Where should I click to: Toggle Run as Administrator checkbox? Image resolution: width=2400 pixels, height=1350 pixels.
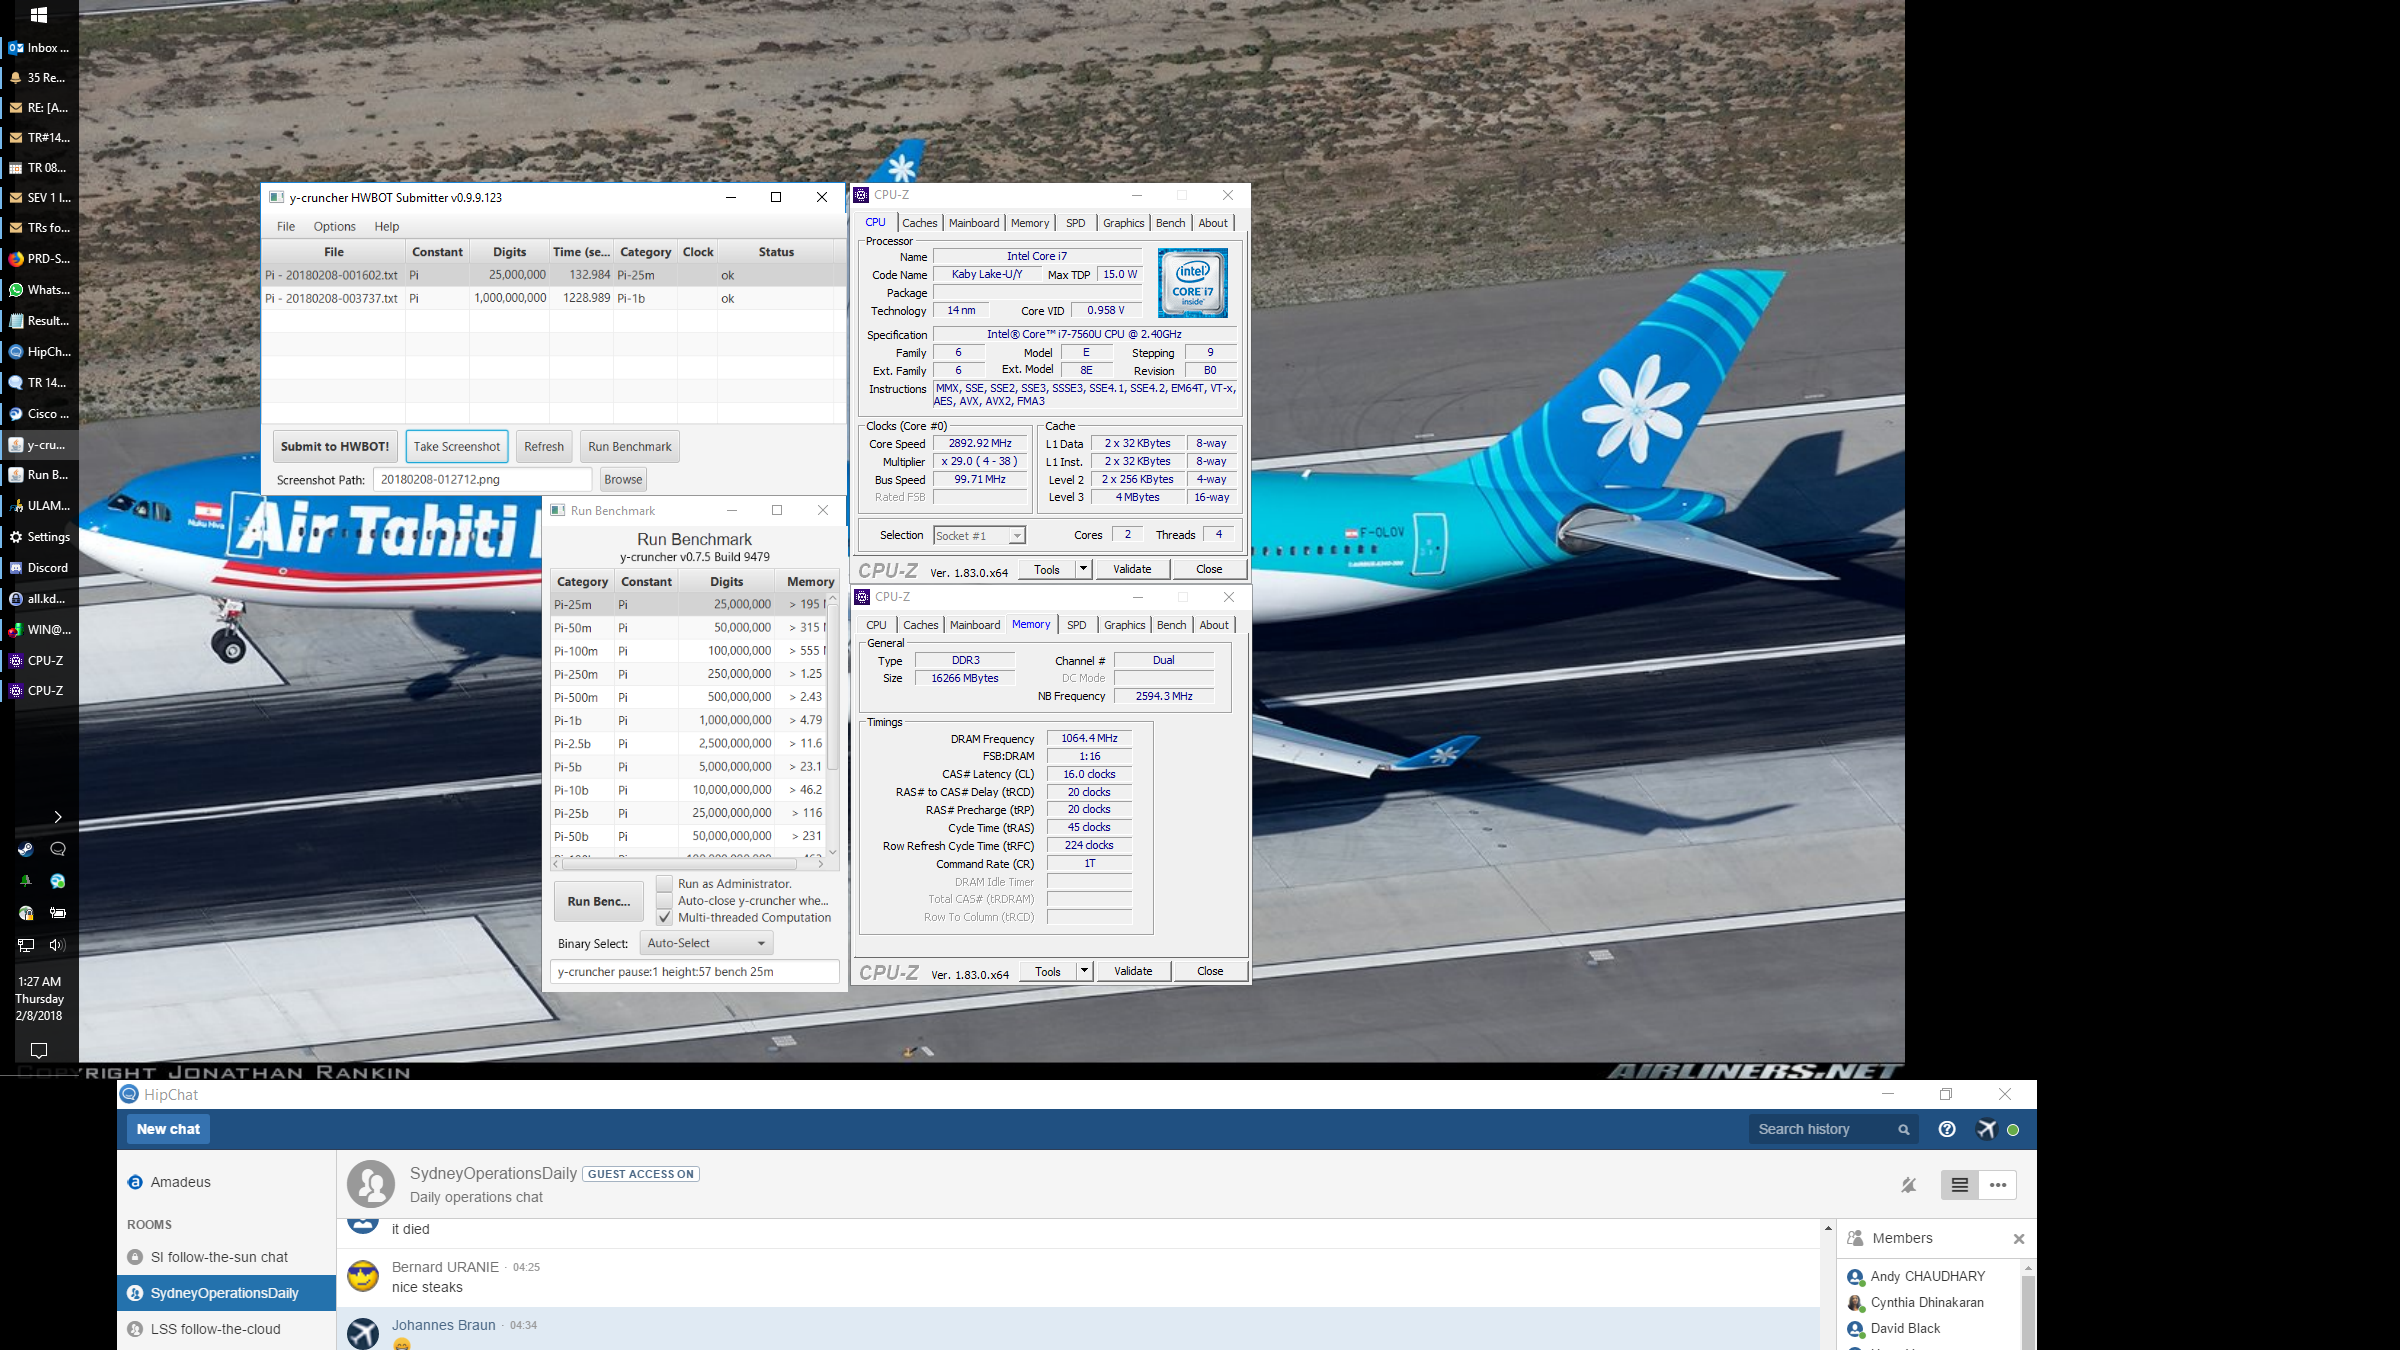tap(664, 884)
